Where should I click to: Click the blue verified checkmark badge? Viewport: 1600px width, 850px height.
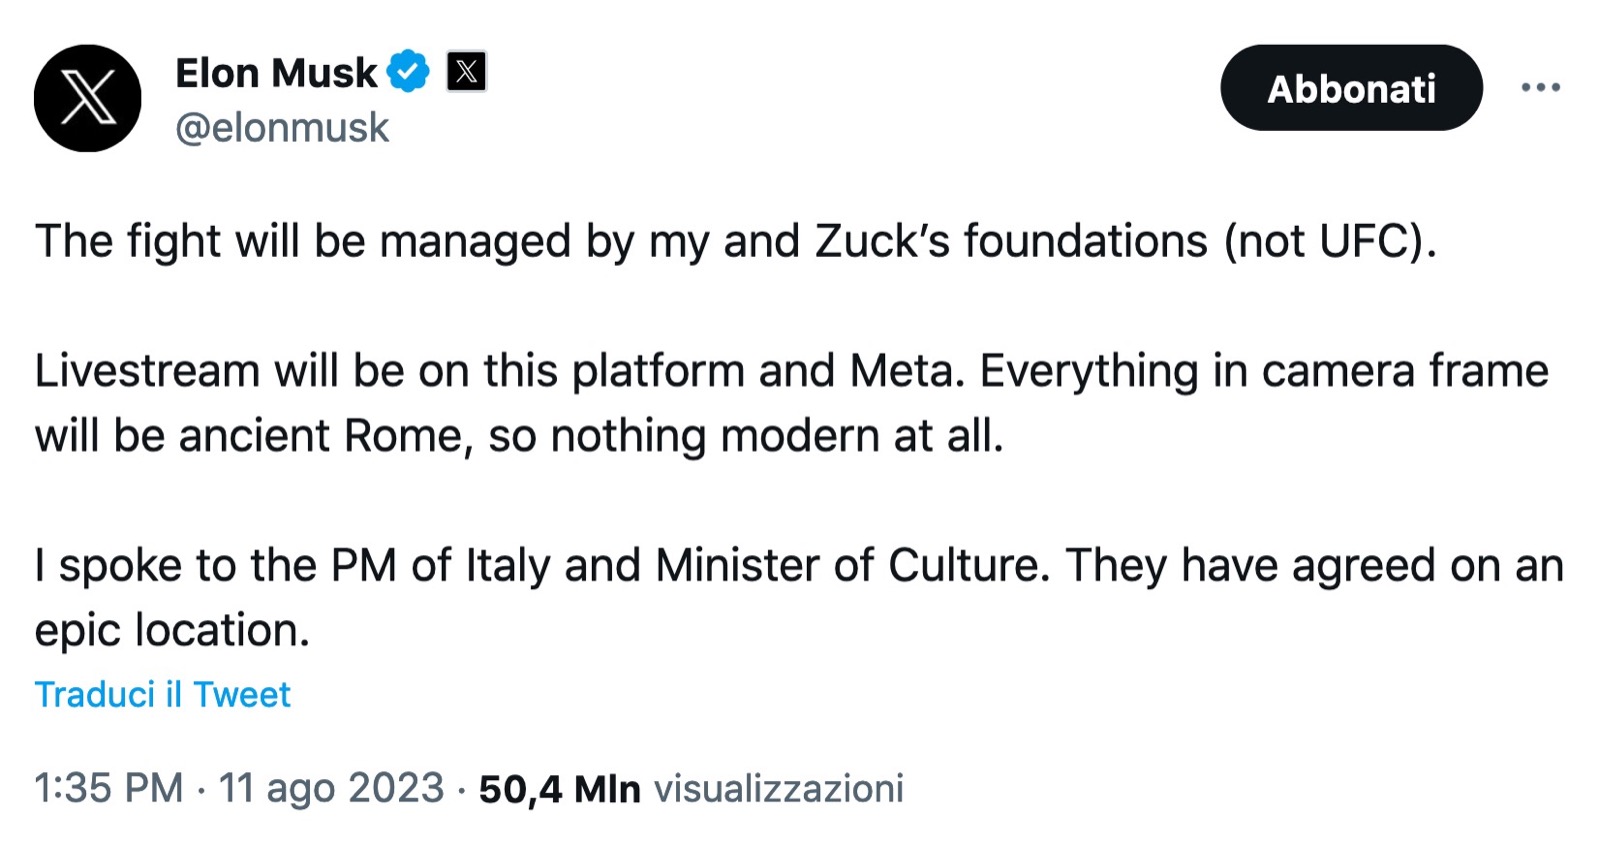coord(408,72)
